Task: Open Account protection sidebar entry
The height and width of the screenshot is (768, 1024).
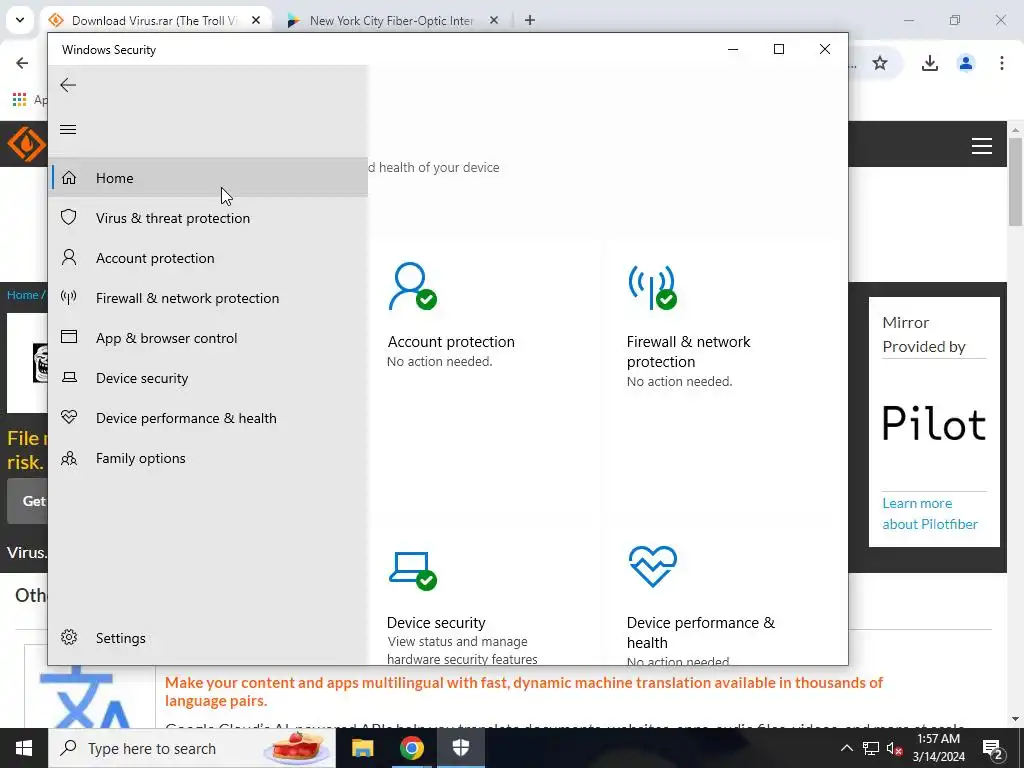Action: pos(208,258)
